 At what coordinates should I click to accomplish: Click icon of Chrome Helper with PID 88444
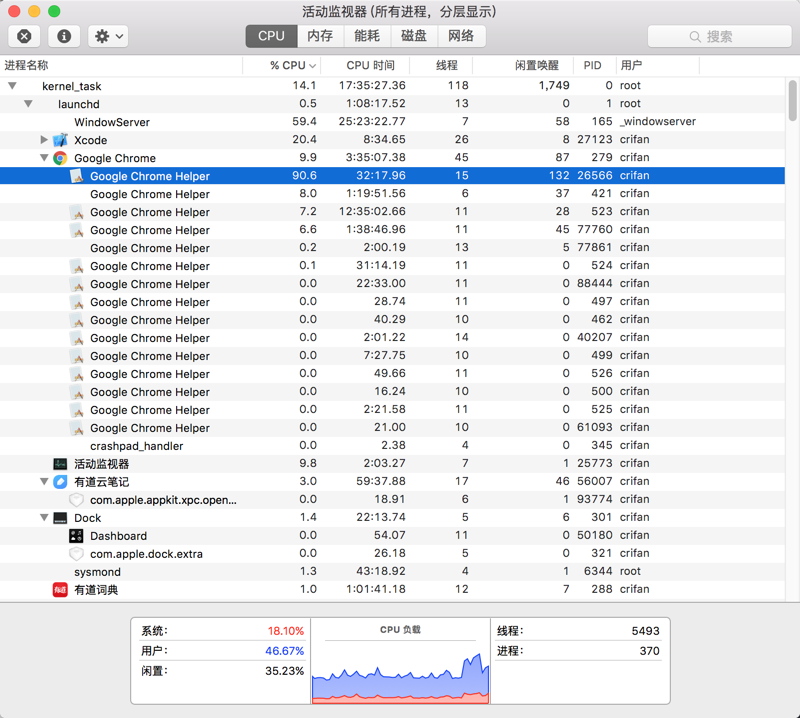click(x=77, y=284)
